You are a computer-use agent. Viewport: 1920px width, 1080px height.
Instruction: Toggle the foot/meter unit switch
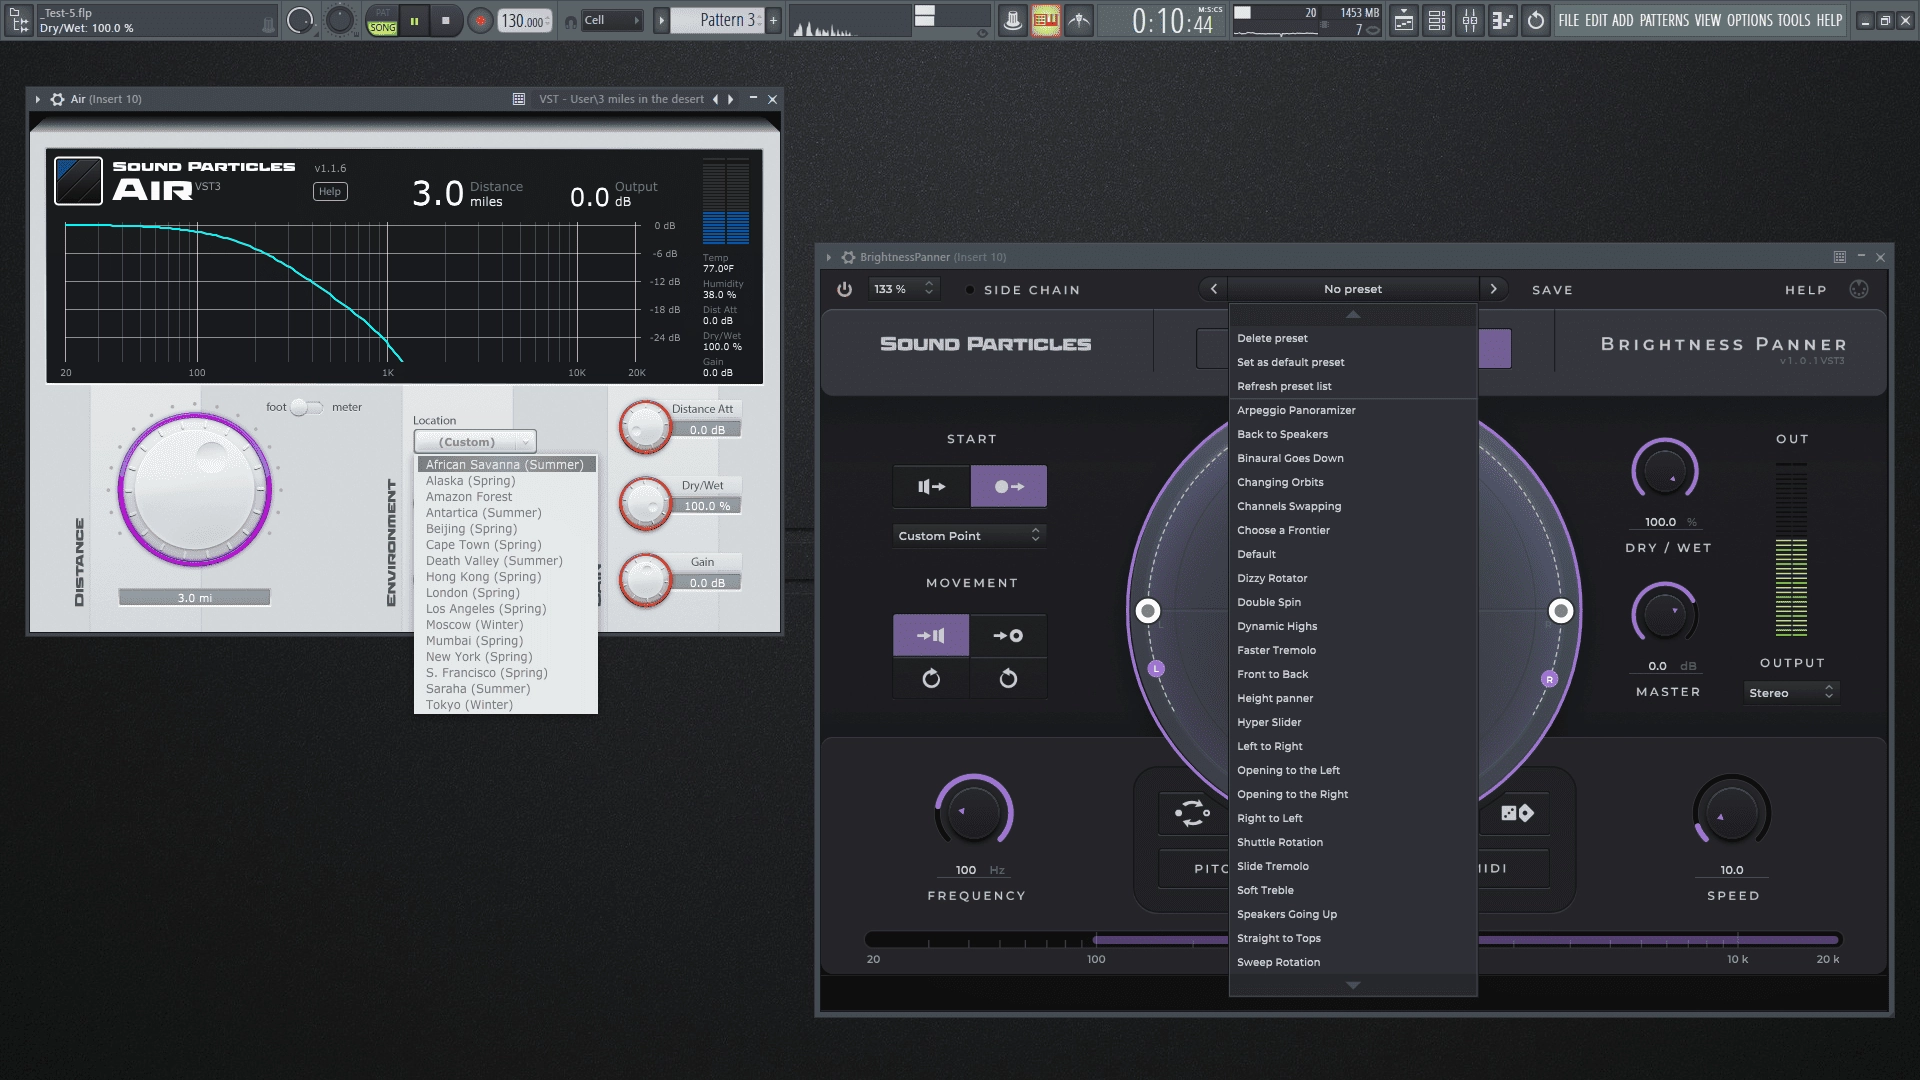coord(307,407)
